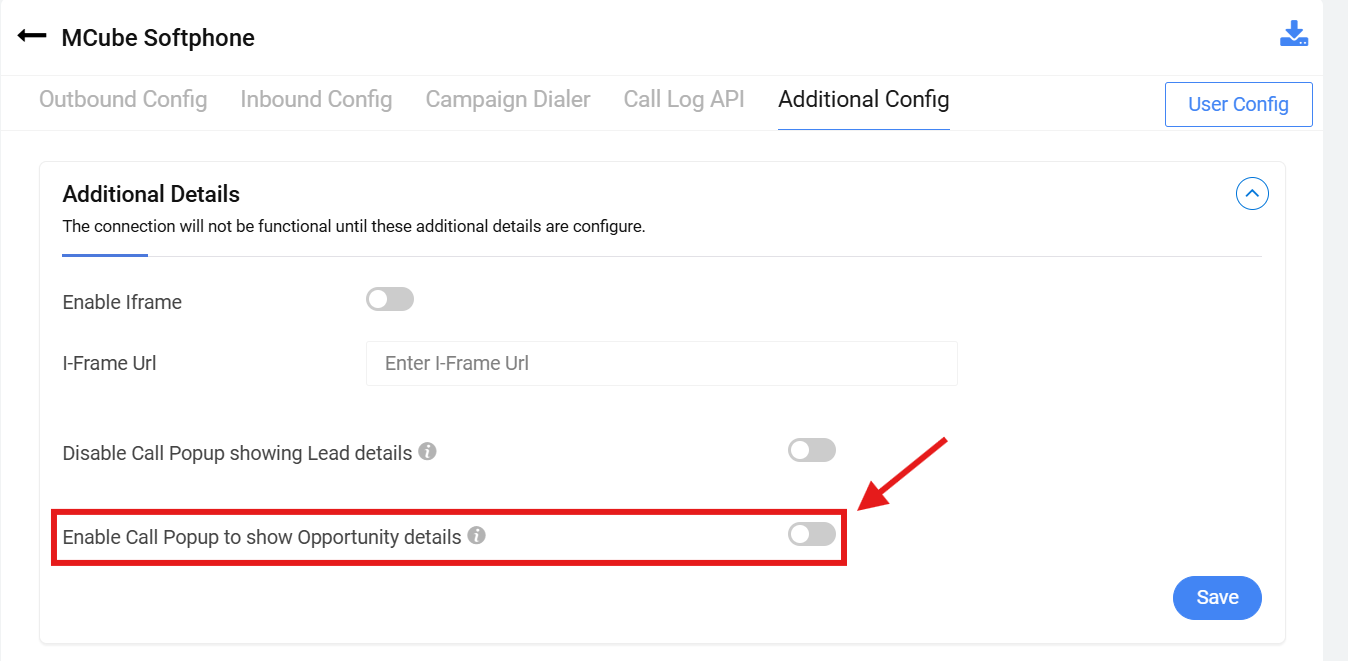
Task: Click the Enable Iframe label text
Action: click(122, 302)
